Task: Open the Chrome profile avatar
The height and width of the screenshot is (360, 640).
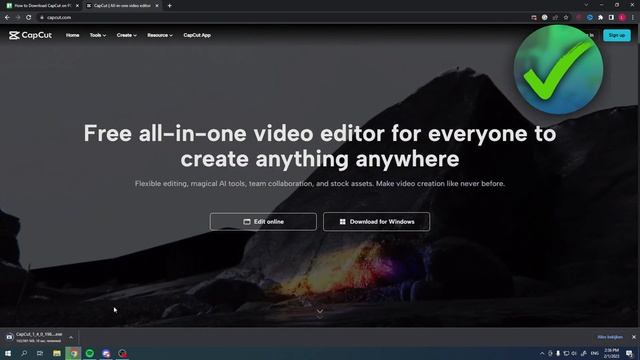Action: 622,18
